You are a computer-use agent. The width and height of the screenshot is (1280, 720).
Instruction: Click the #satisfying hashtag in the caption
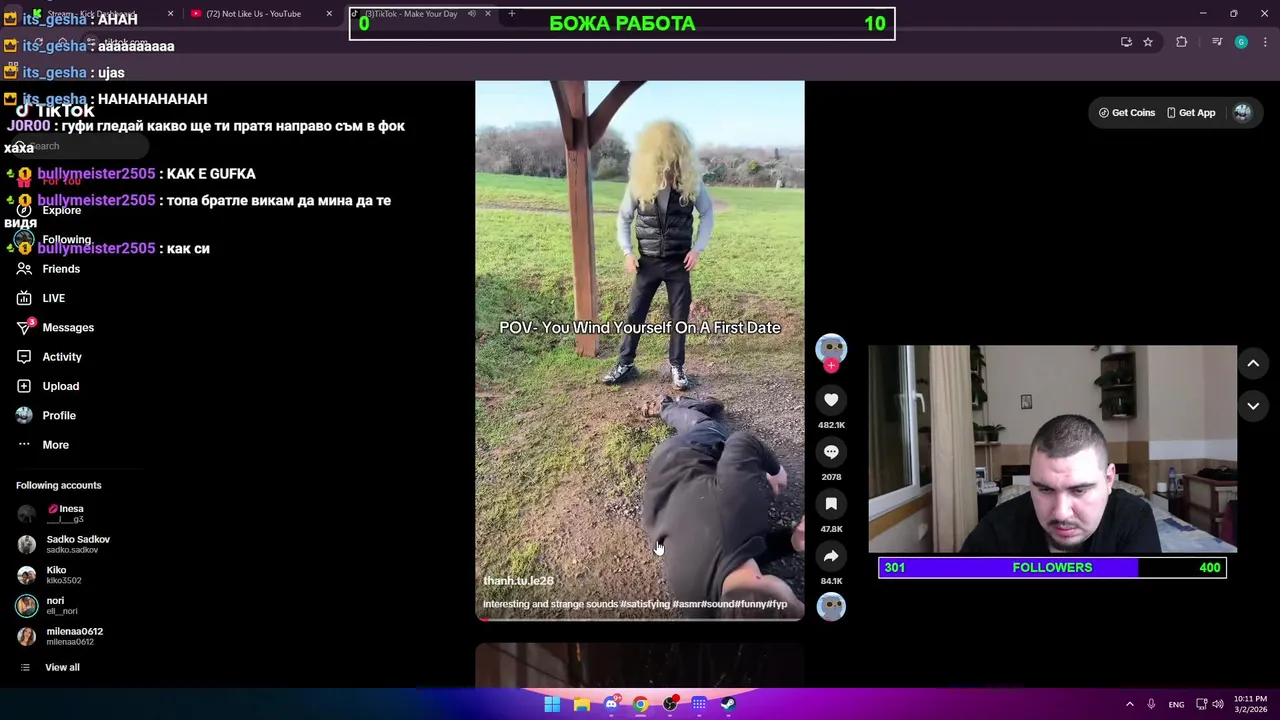pyautogui.click(x=644, y=604)
